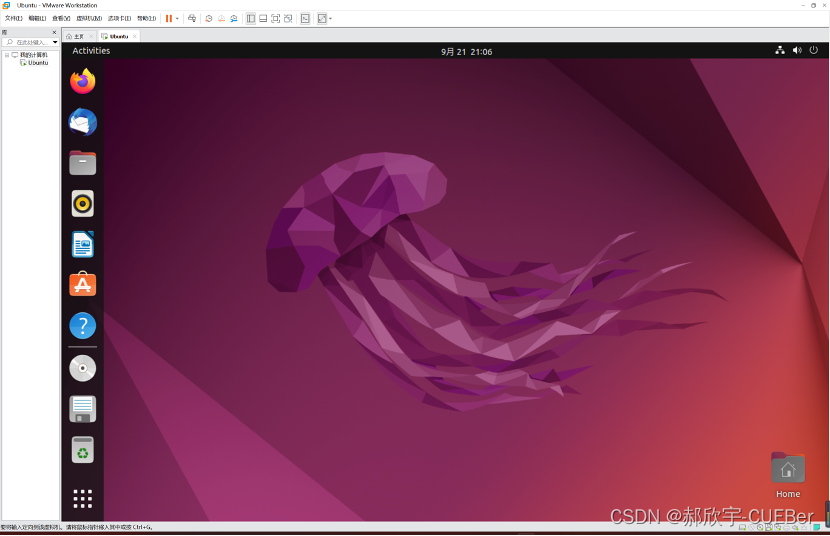Open the snapshot manager toolbar icon
The width and height of the screenshot is (830, 536).
coord(234,19)
